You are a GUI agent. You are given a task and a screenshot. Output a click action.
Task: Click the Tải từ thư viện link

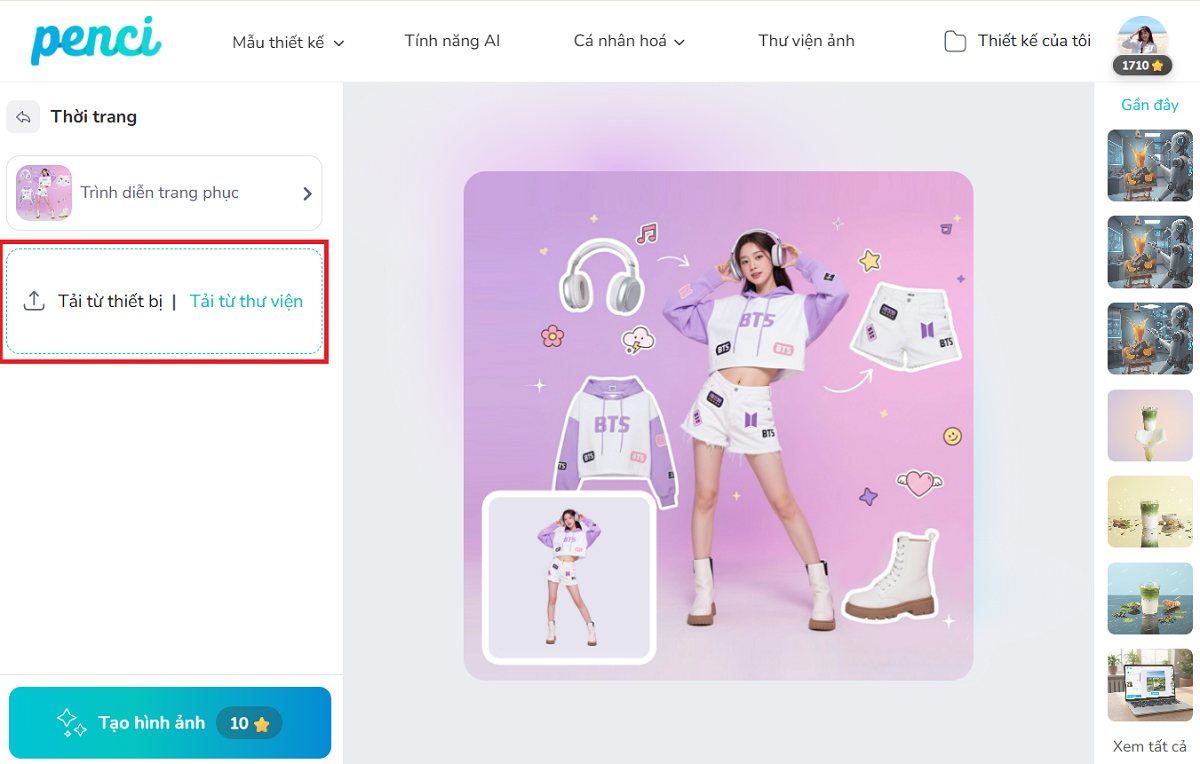coord(246,301)
